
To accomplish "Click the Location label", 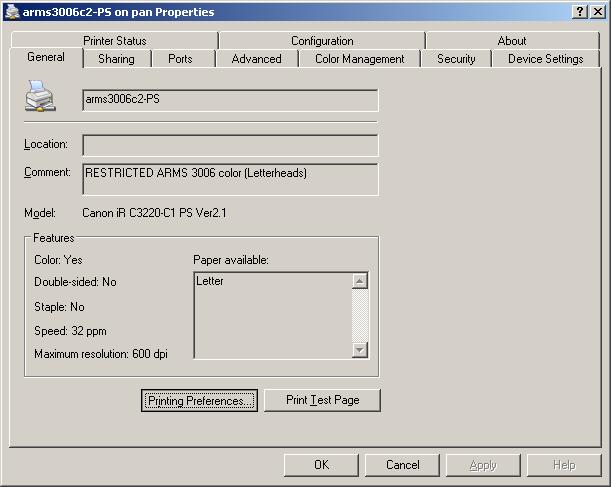I will point(46,144).
